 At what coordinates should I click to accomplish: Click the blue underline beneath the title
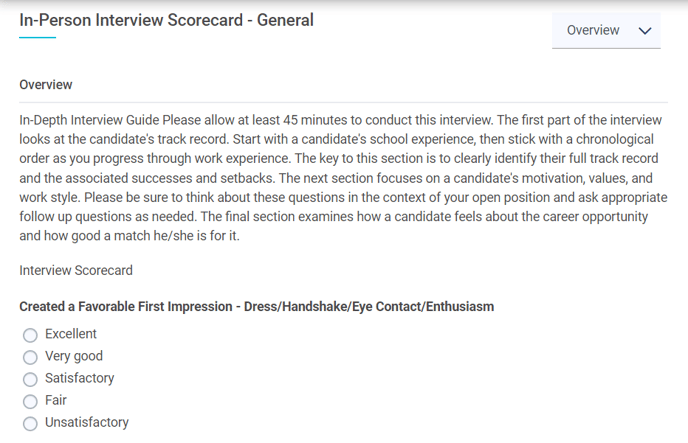point(37,38)
